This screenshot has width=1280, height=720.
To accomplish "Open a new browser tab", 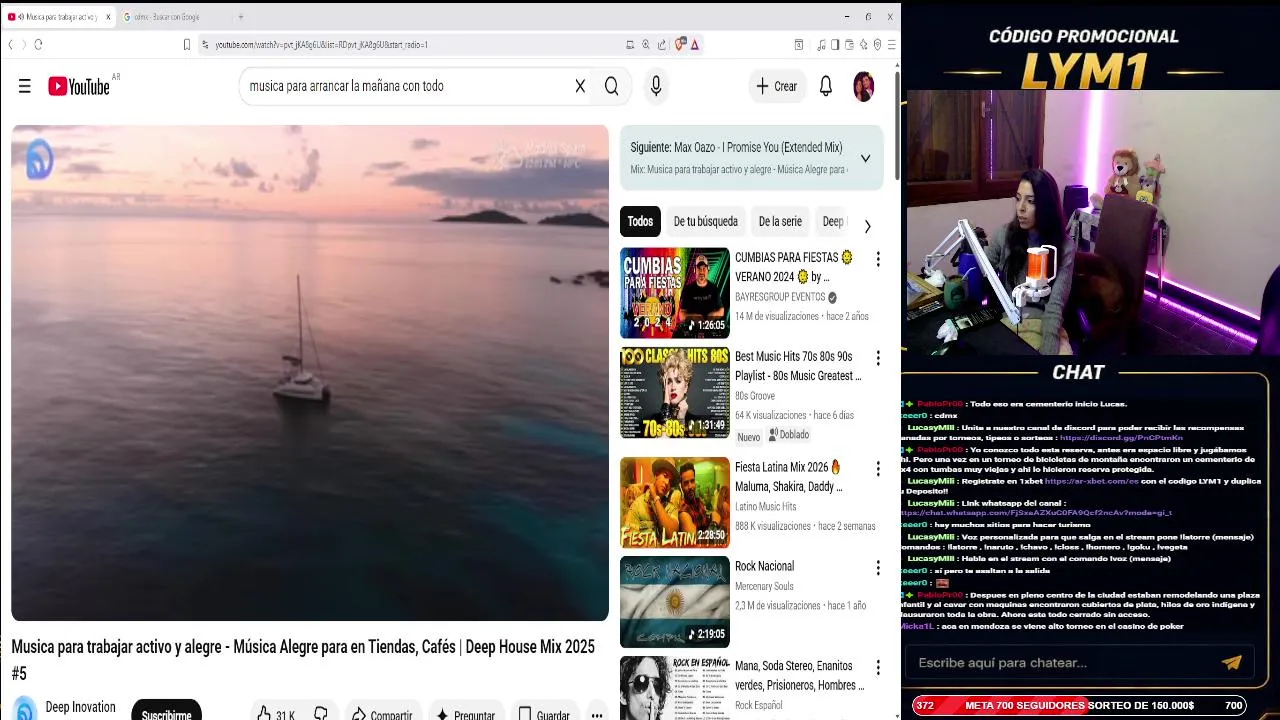I will 240,17.
